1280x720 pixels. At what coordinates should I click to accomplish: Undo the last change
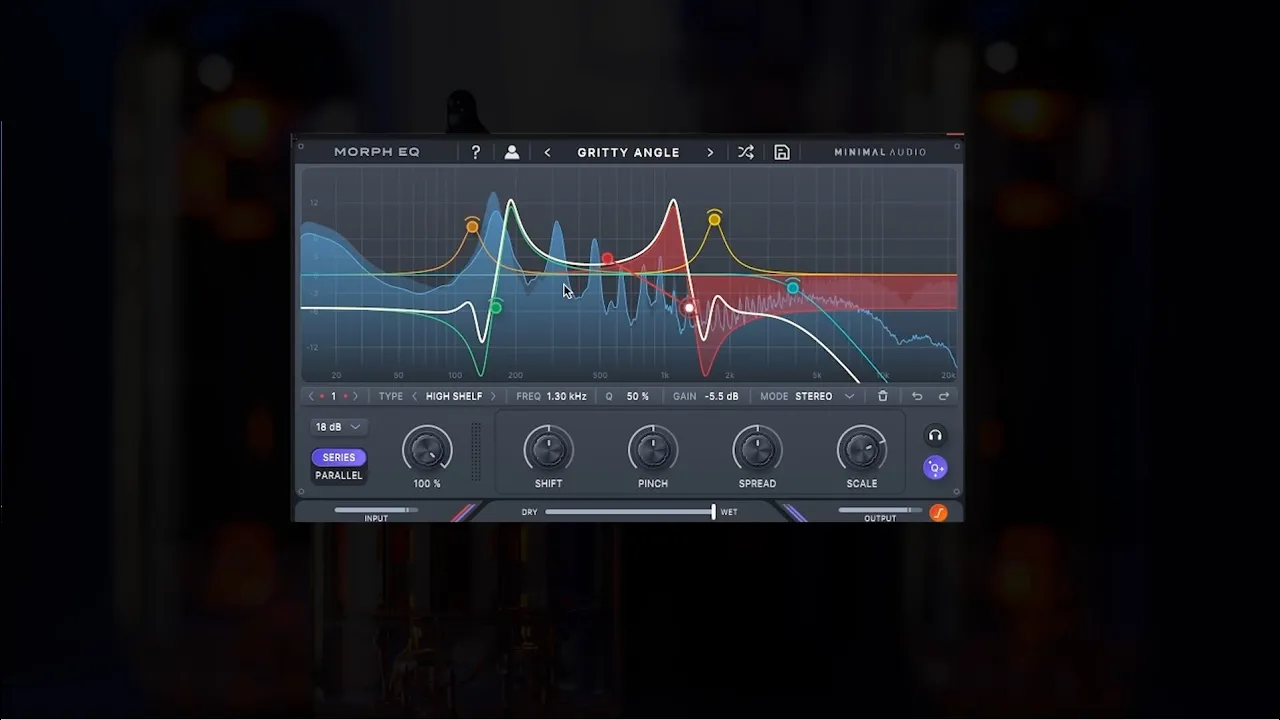916,396
